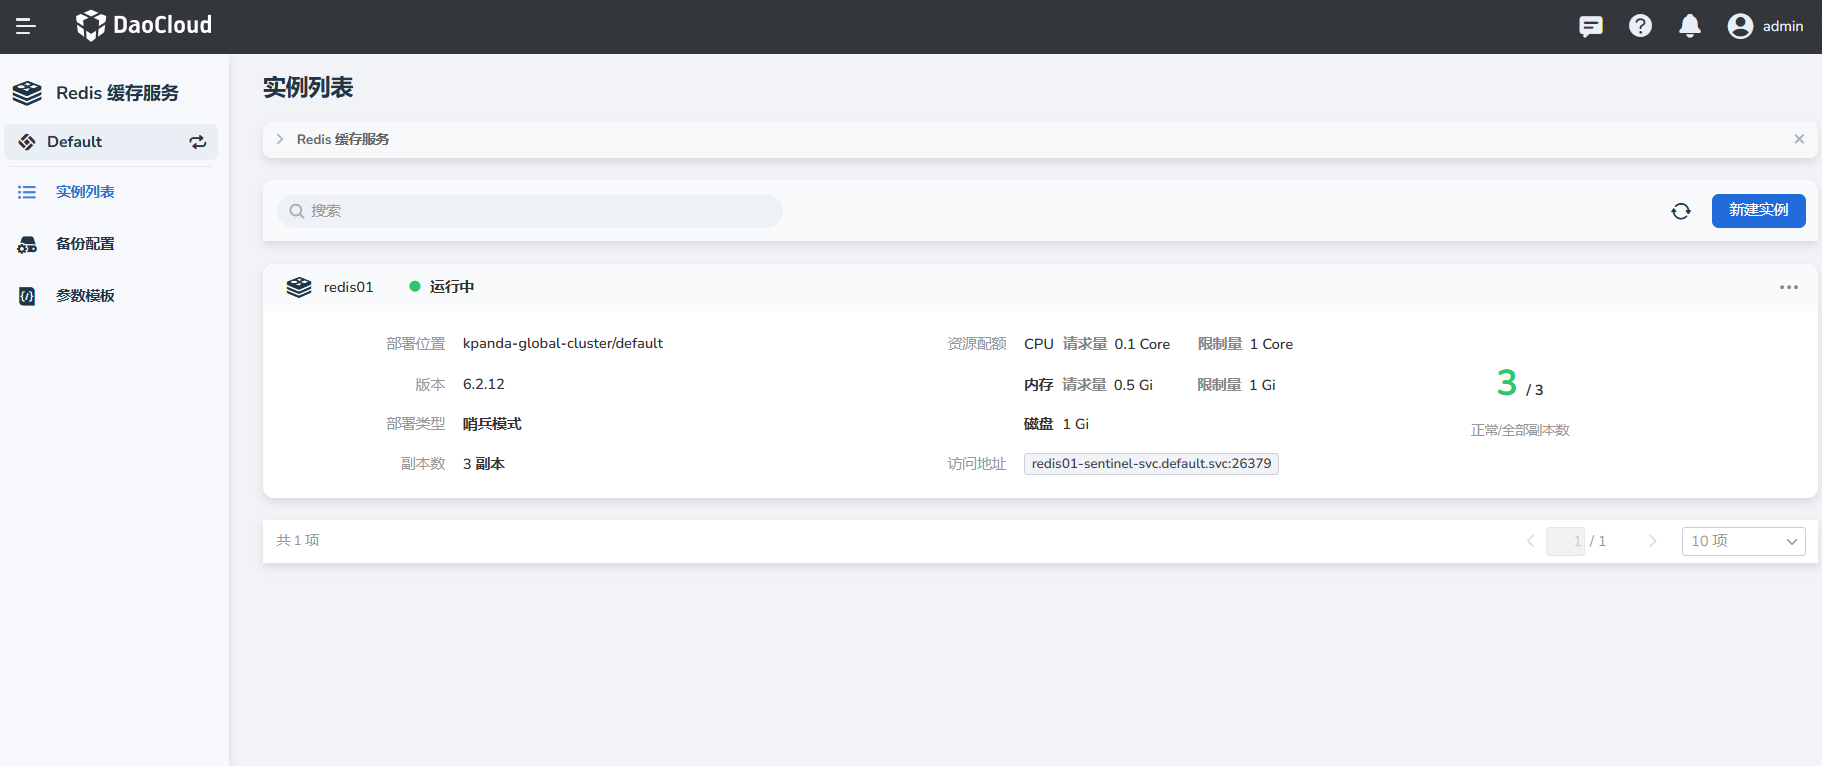1822x766 pixels.
Task: Go to the next page arrow
Action: click(1653, 541)
